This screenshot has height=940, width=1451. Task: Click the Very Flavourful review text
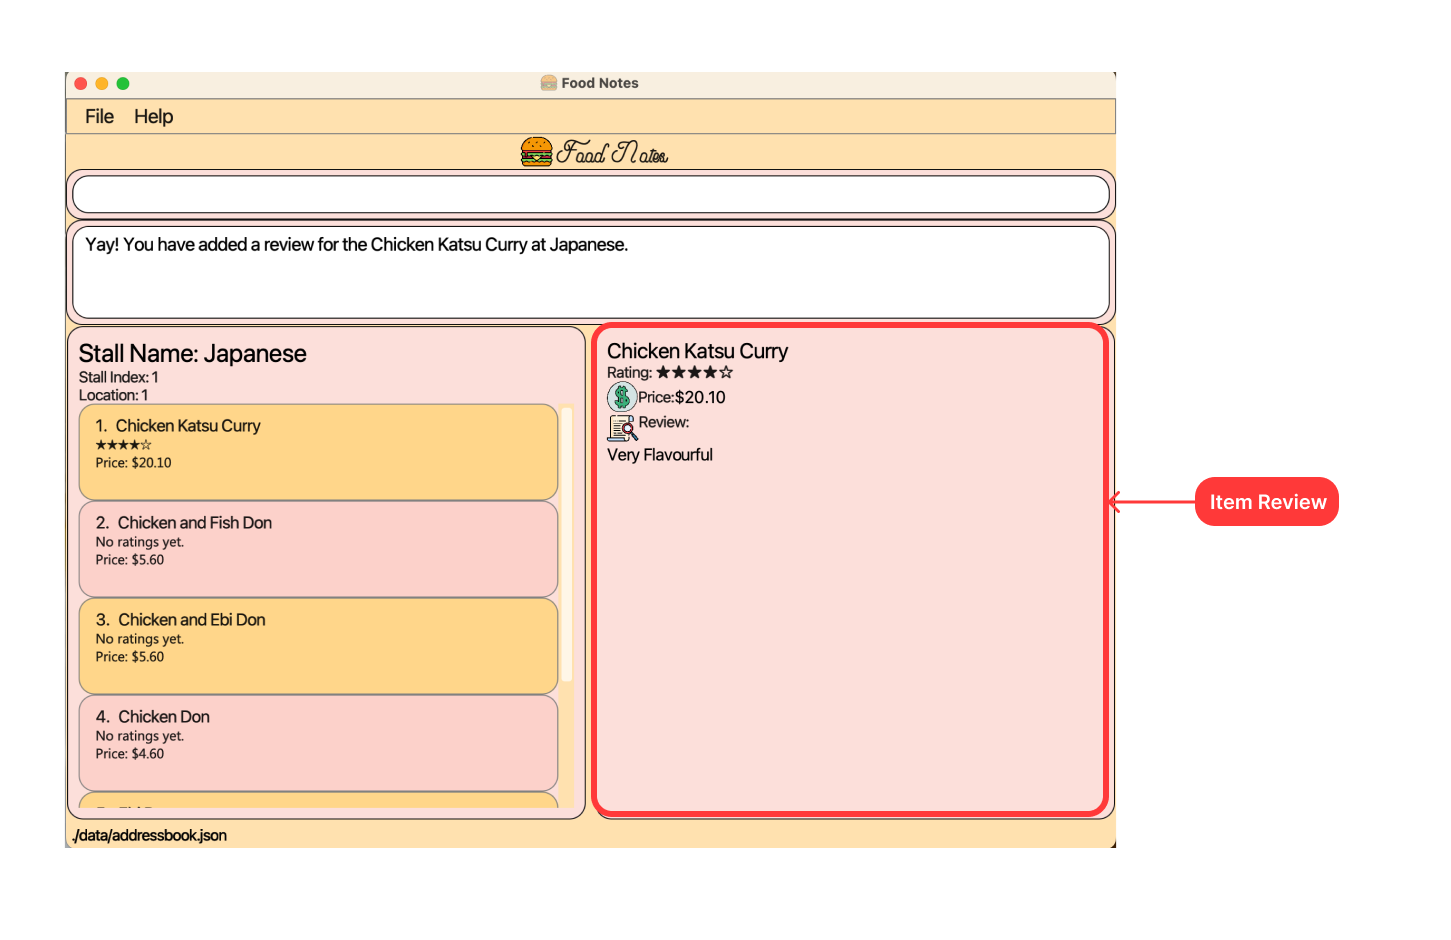pyautogui.click(x=660, y=455)
